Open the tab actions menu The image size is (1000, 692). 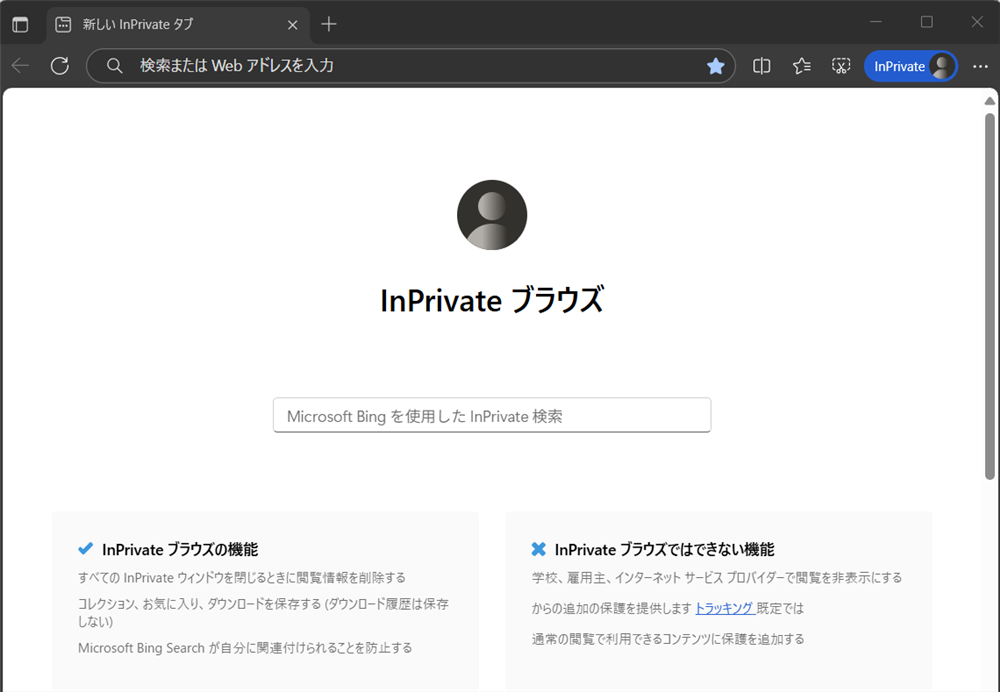pos(20,24)
